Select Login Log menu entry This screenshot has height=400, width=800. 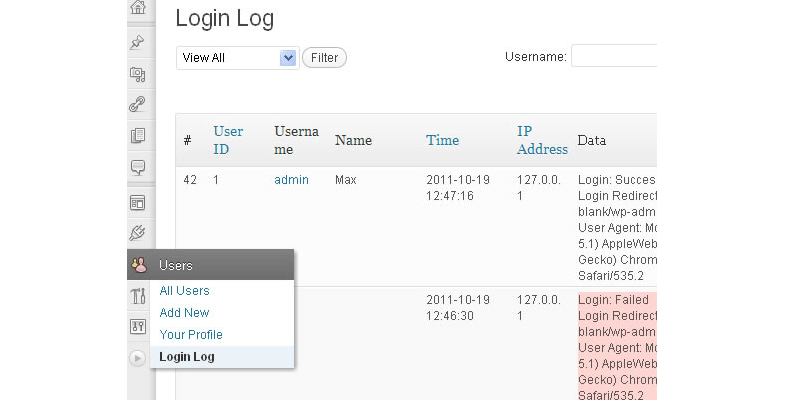tap(186, 357)
